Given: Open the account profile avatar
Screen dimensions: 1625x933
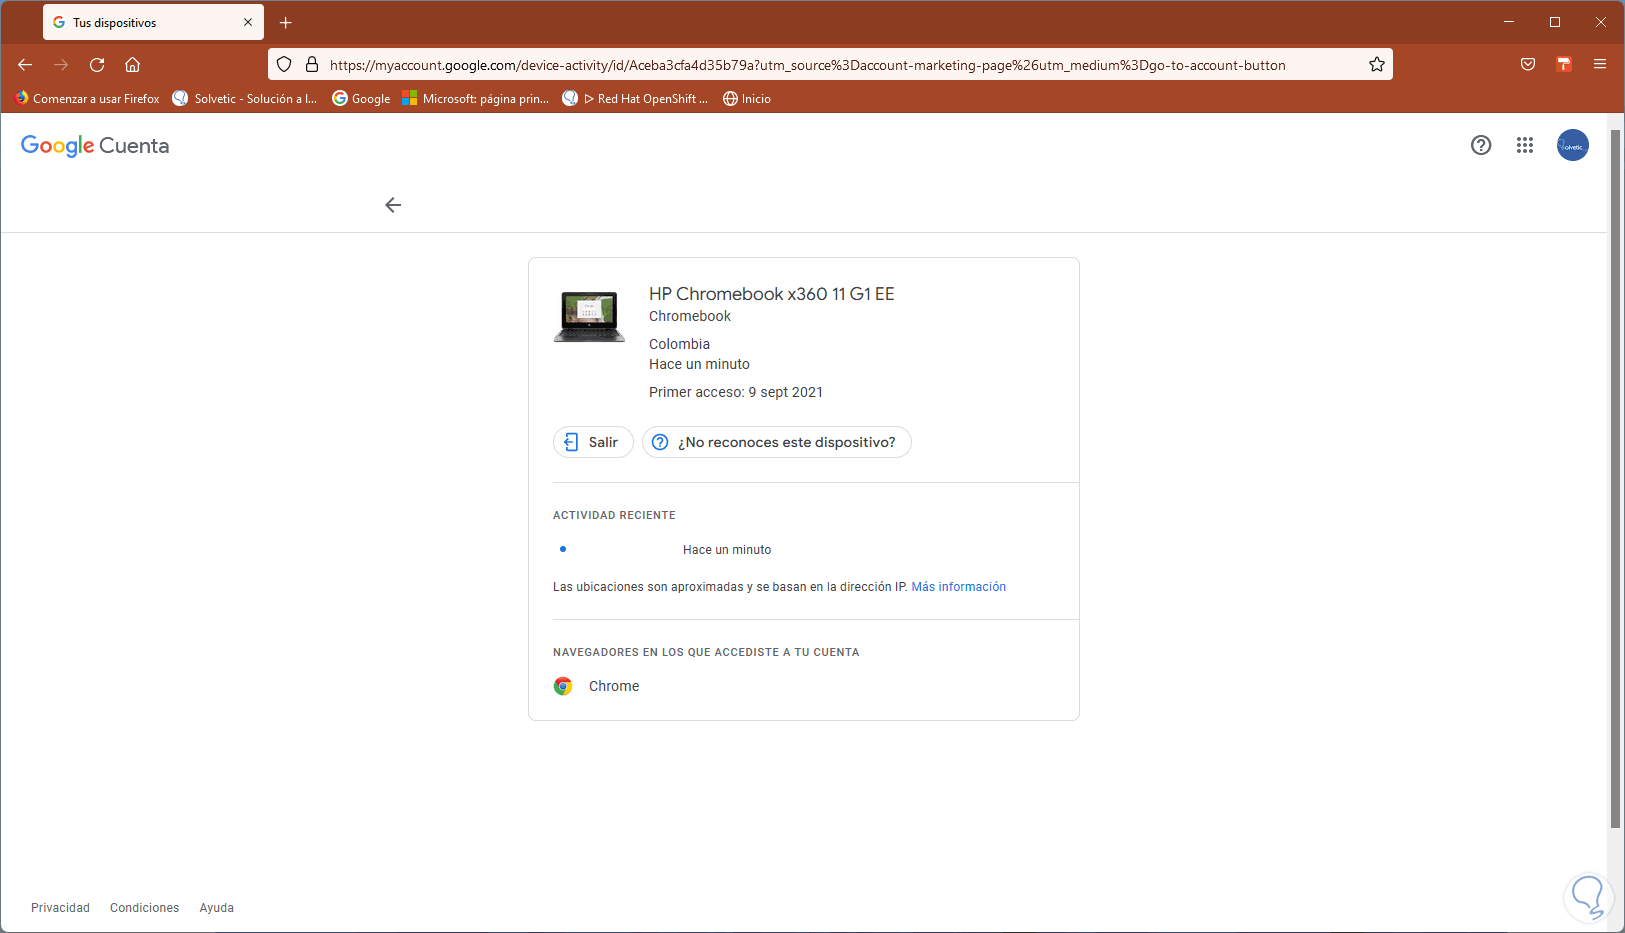Looking at the screenshot, I should [x=1573, y=145].
